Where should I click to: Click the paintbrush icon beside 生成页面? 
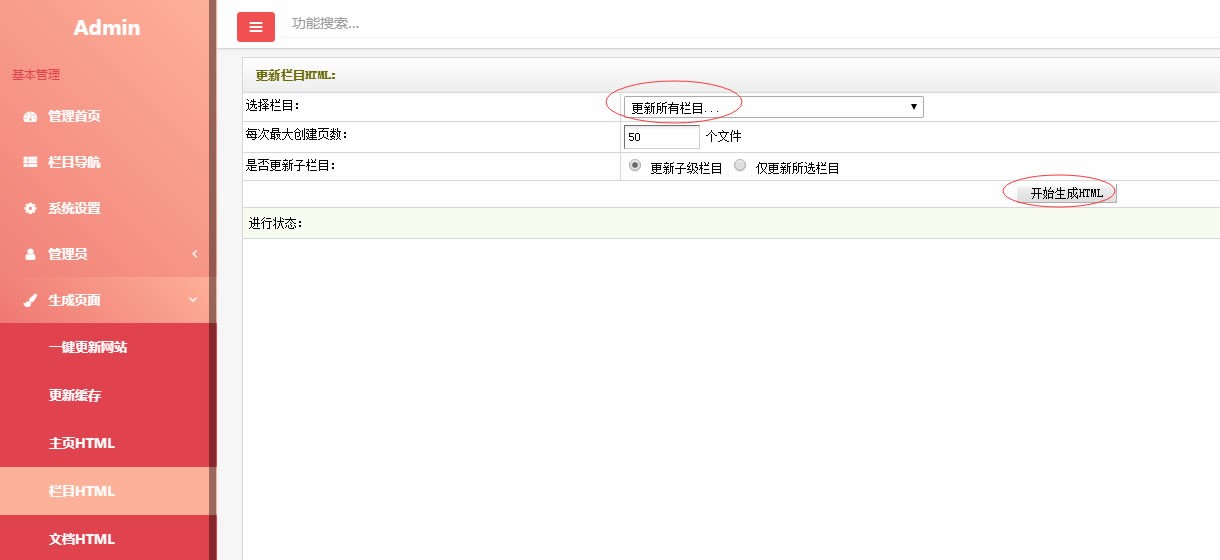click(x=30, y=300)
